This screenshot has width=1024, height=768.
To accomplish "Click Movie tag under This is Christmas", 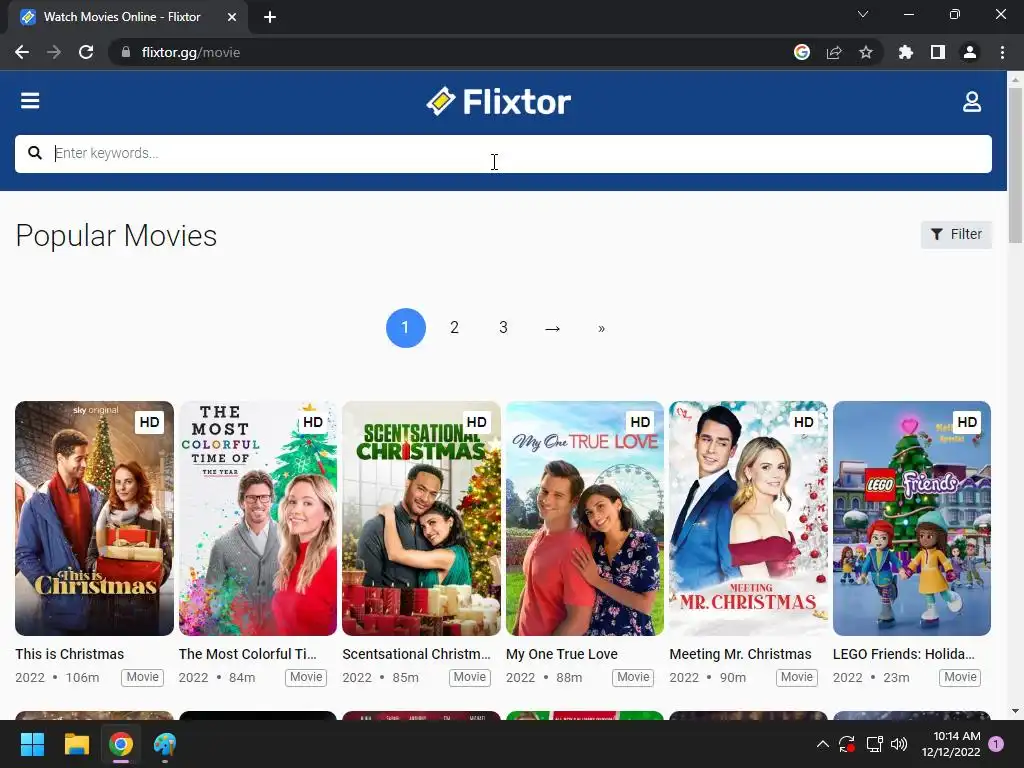I will click(x=142, y=677).
